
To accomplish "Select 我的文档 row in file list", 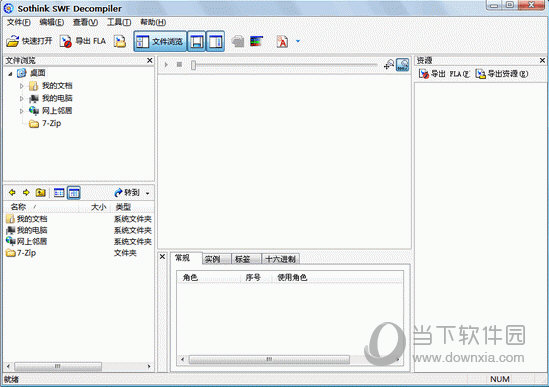I will (79, 219).
